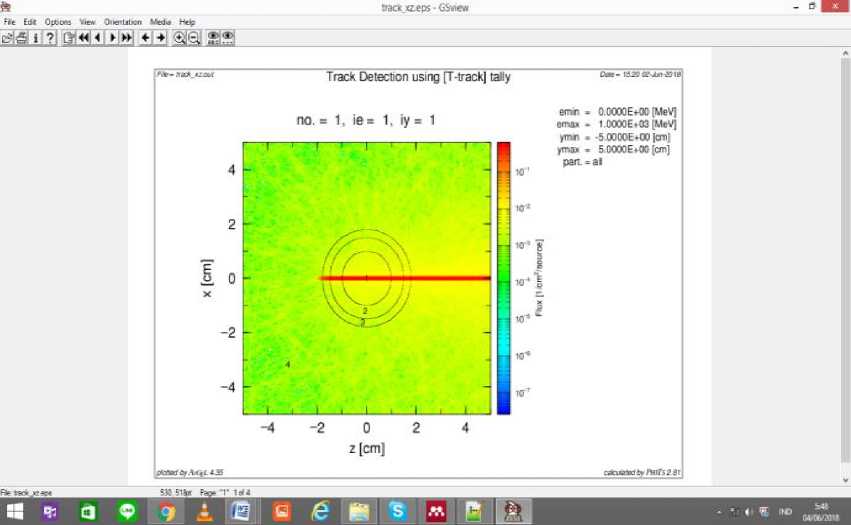Click the Go to page icon

(68, 37)
